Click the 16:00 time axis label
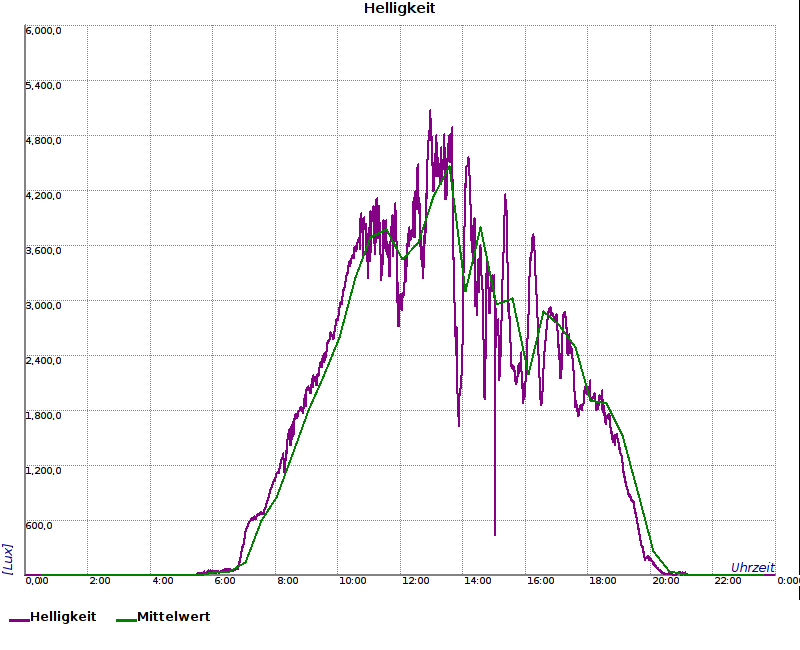 [x=540, y=581]
